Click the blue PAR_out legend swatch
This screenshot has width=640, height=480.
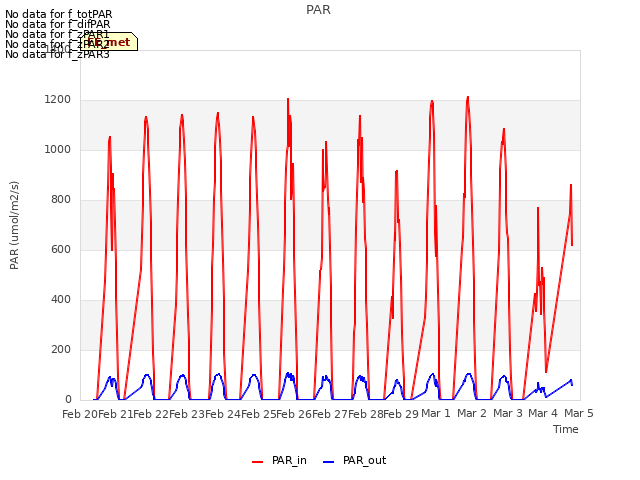329,462
